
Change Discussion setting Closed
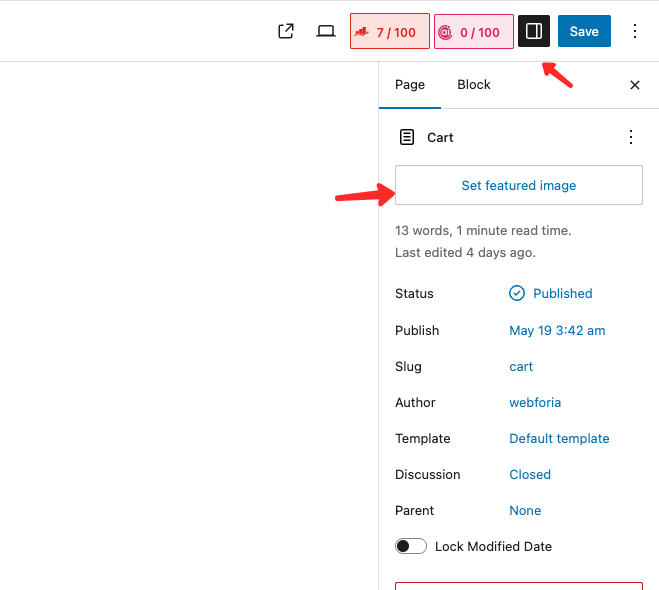530,474
